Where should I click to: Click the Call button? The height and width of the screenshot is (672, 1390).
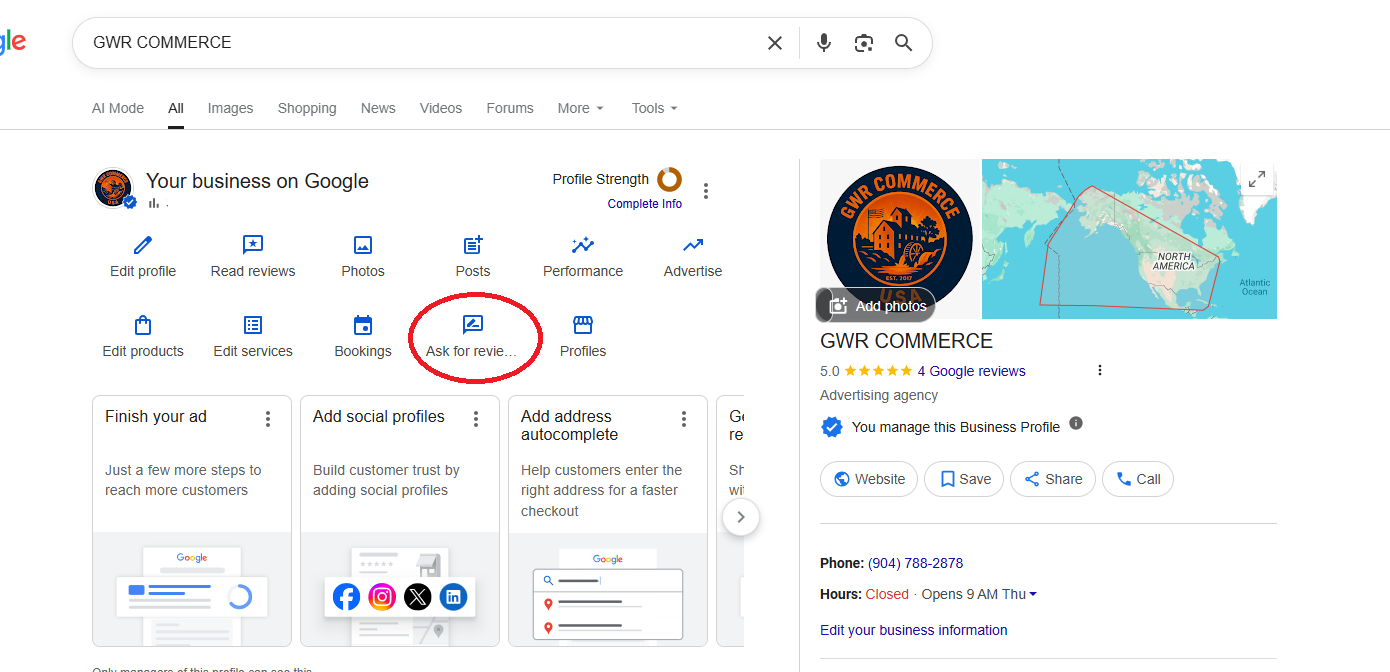click(x=1138, y=479)
